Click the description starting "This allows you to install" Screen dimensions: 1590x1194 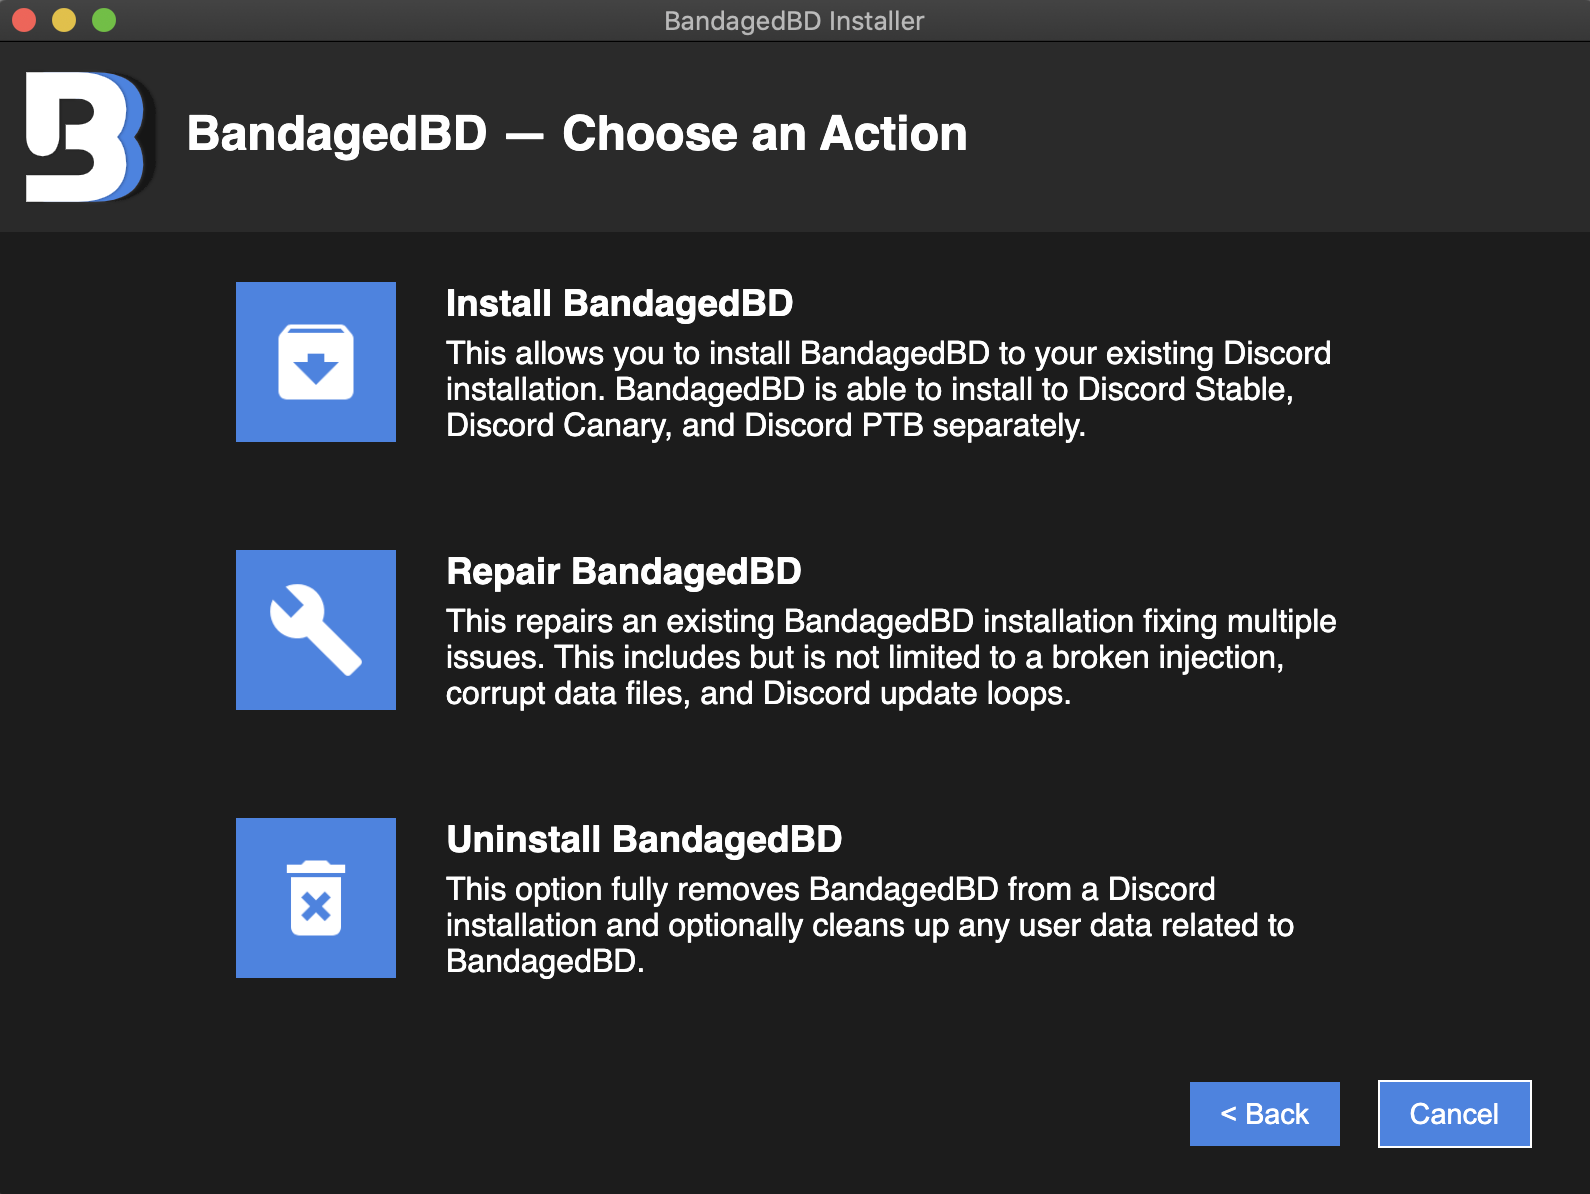(x=889, y=390)
